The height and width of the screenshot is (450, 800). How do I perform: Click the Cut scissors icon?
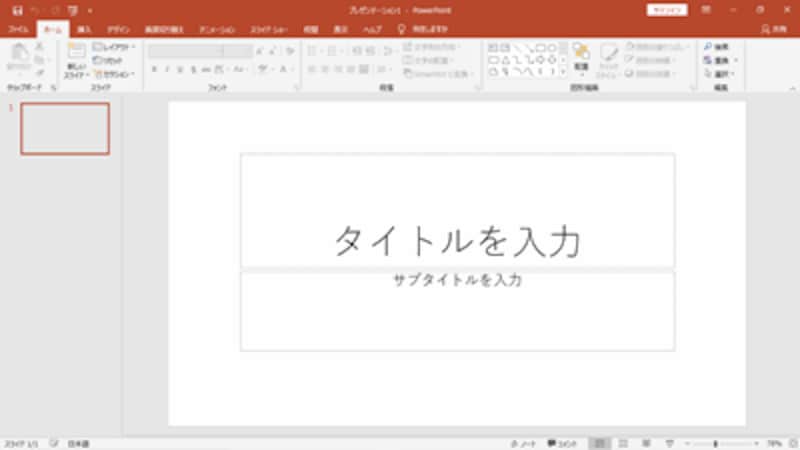point(39,47)
